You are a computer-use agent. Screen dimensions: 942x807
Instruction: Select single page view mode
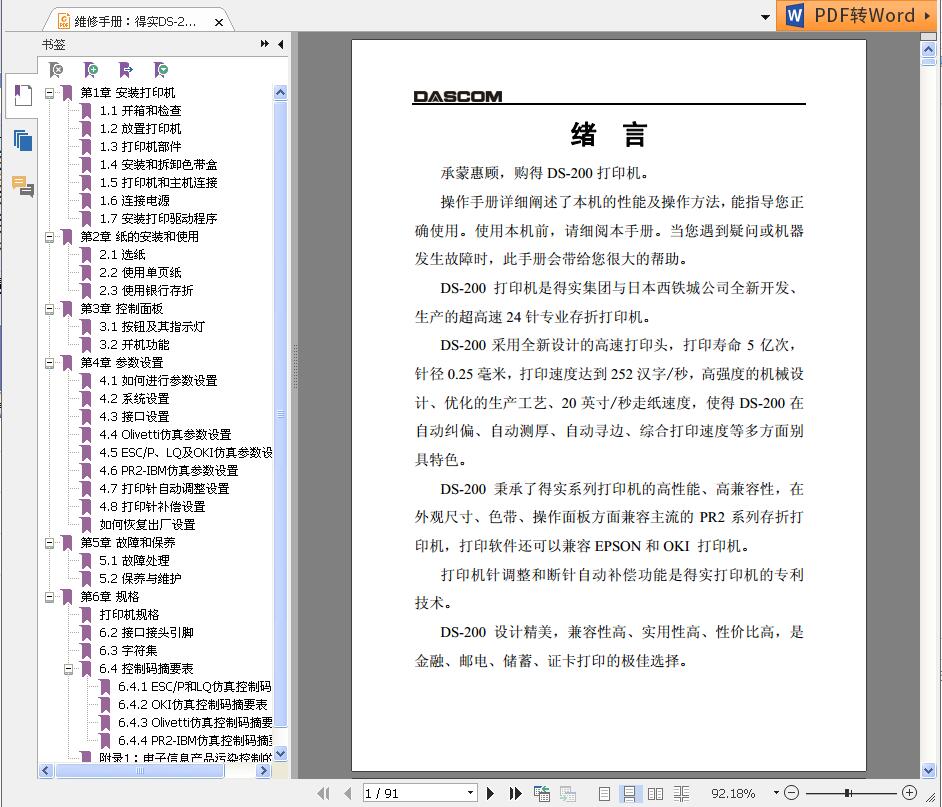click(x=604, y=793)
